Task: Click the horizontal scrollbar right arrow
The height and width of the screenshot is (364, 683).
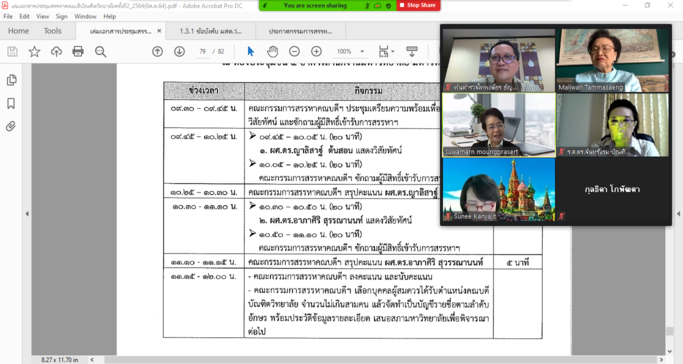Action: (x=661, y=360)
